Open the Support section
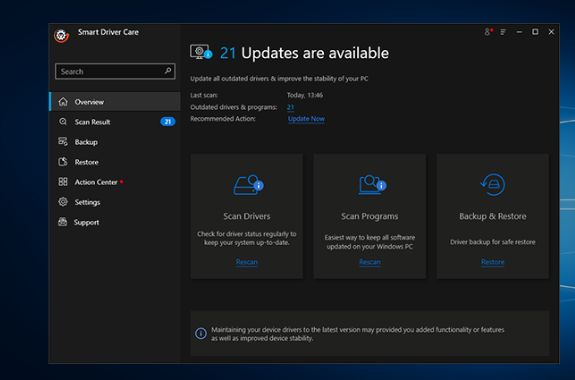This screenshot has height=380, width=575. tap(115, 222)
